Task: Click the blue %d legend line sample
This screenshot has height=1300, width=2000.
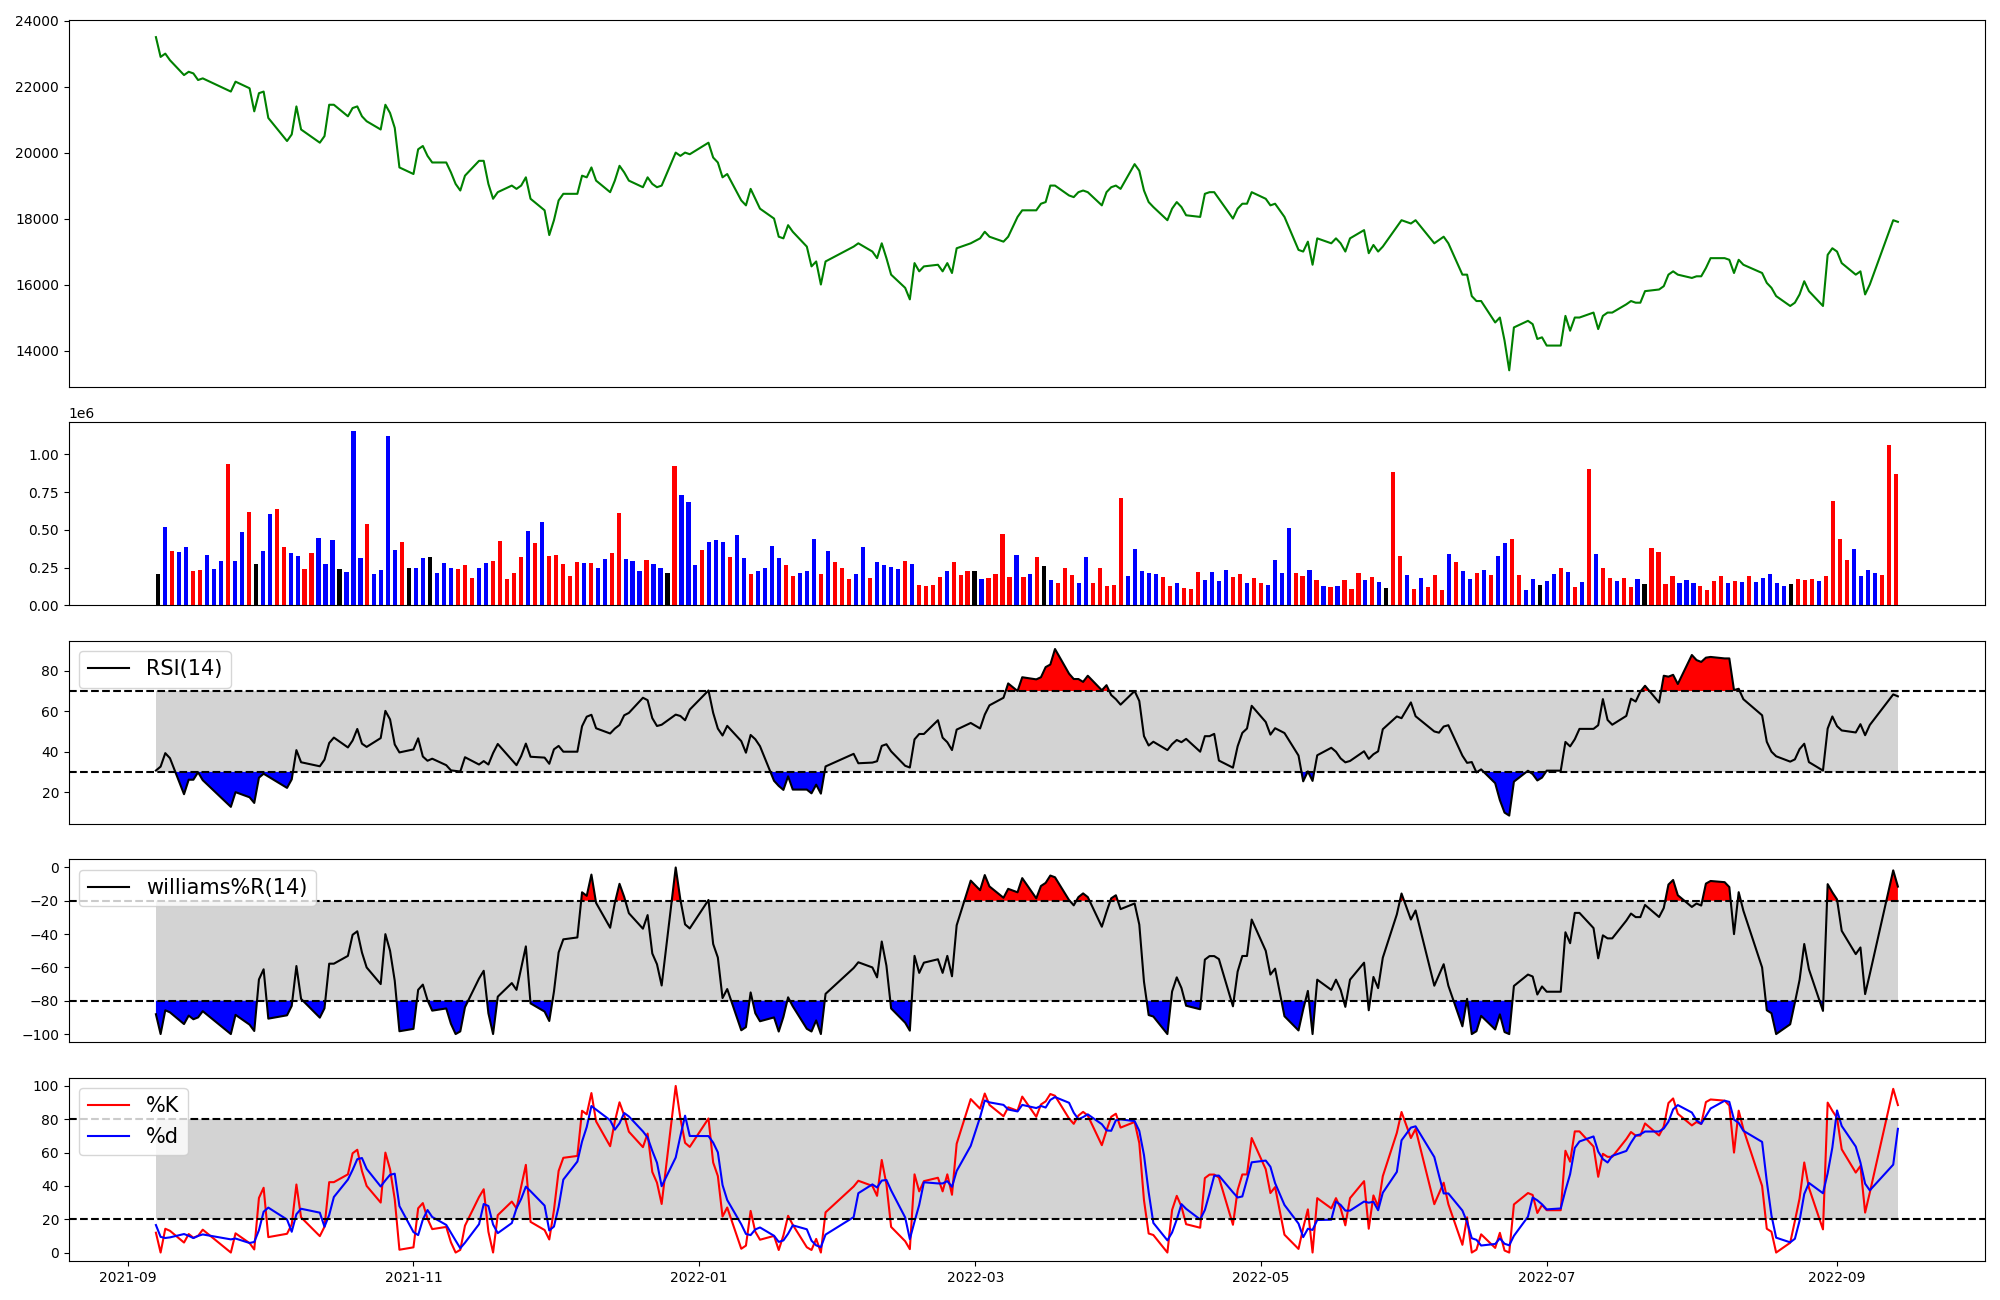Action: [109, 1136]
